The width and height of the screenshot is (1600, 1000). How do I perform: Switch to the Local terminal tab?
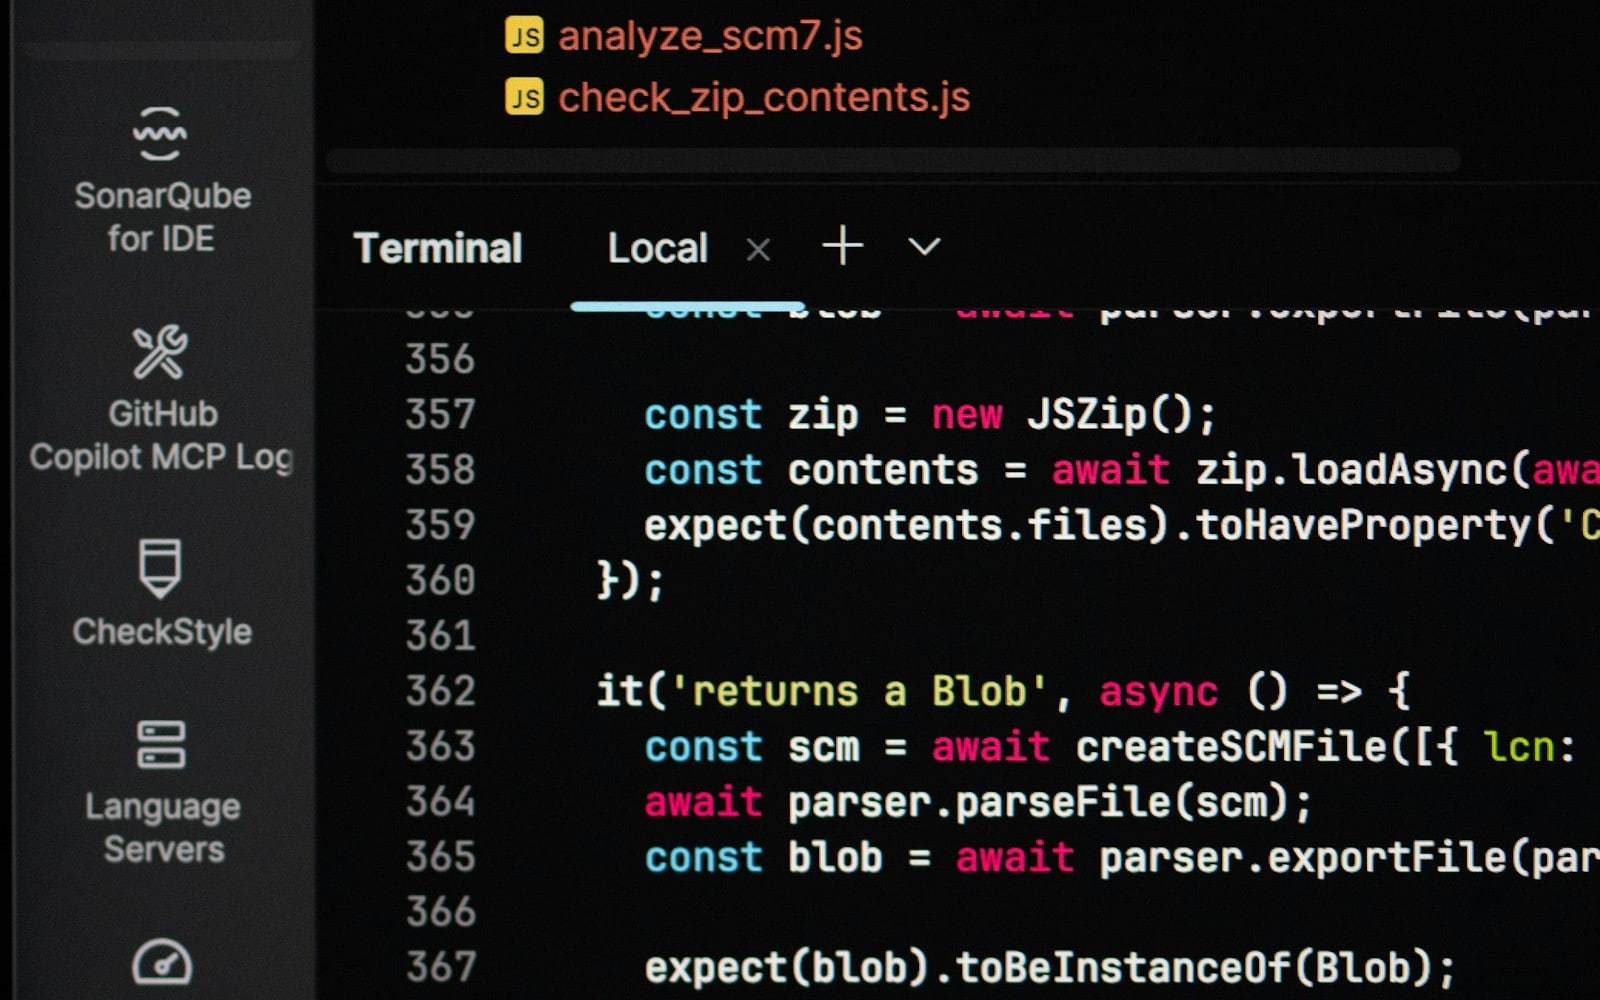tap(657, 248)
